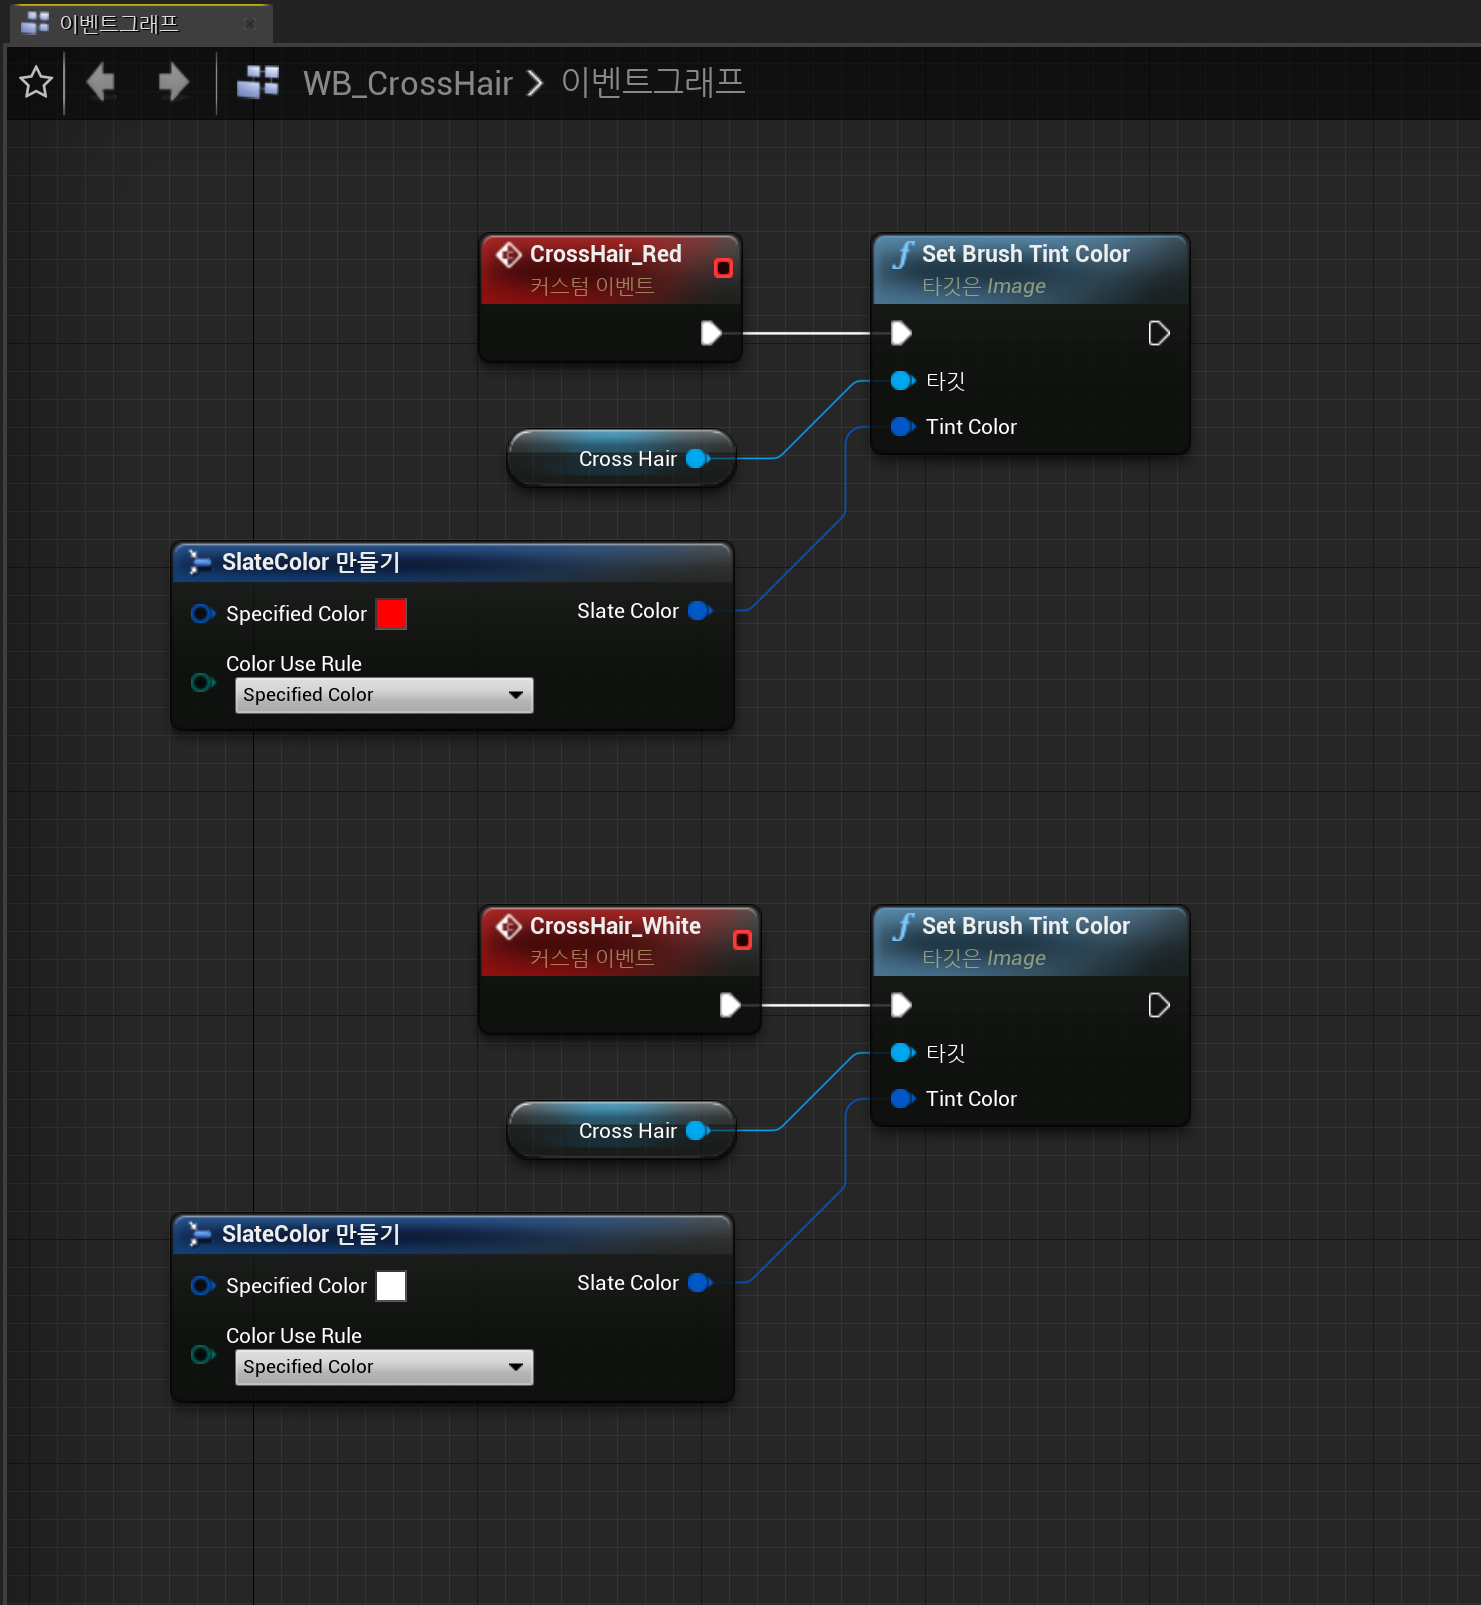Open the white Specified Color swatch
The height and width of the screenshot is (1605, 1481).
click(x=391, y=1286)
